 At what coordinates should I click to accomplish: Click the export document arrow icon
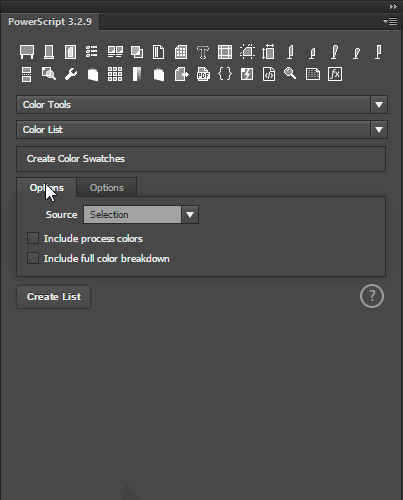tap(181, 74)
